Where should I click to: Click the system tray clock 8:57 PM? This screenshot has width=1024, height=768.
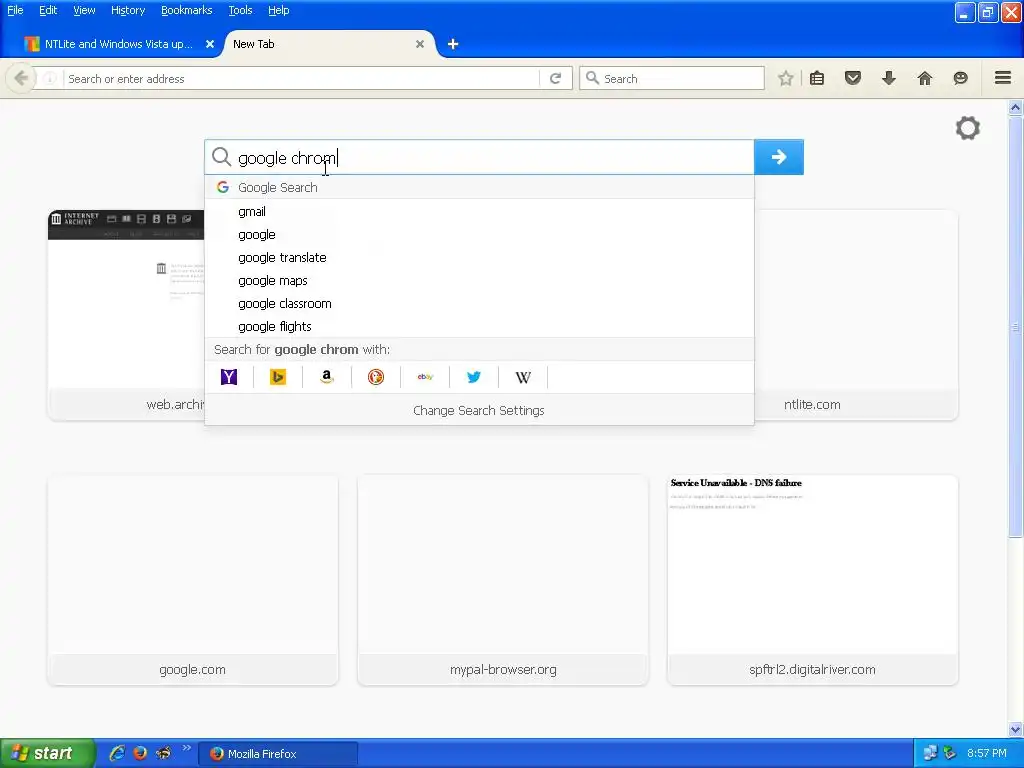tap(987, 753)
